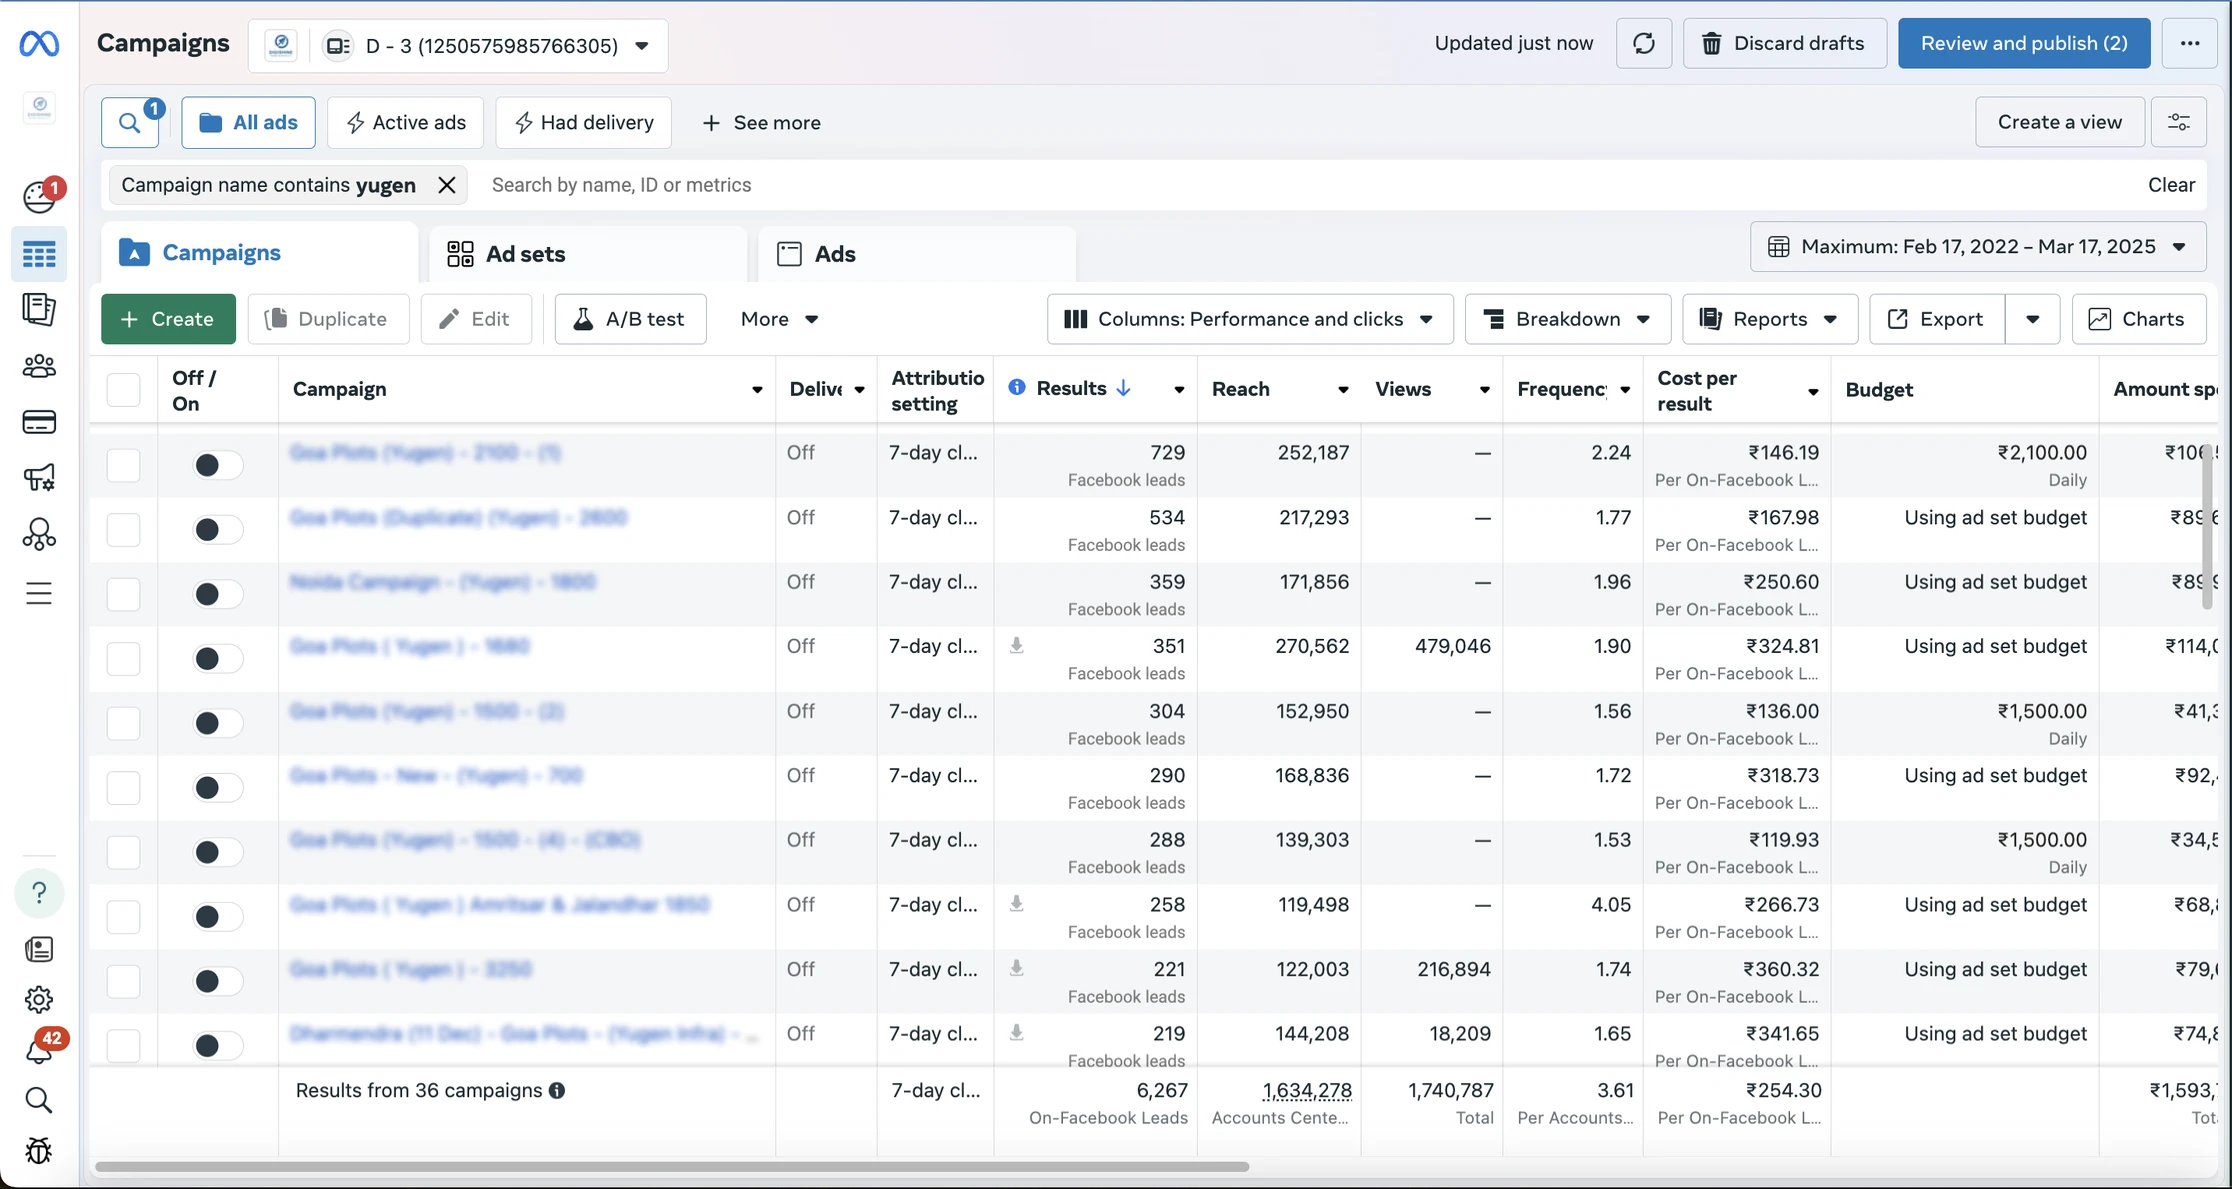The width and height of the screenshot is (2232, 1189).
Task: Check the select-all campaigns checkbox
Action: point(123,389)
